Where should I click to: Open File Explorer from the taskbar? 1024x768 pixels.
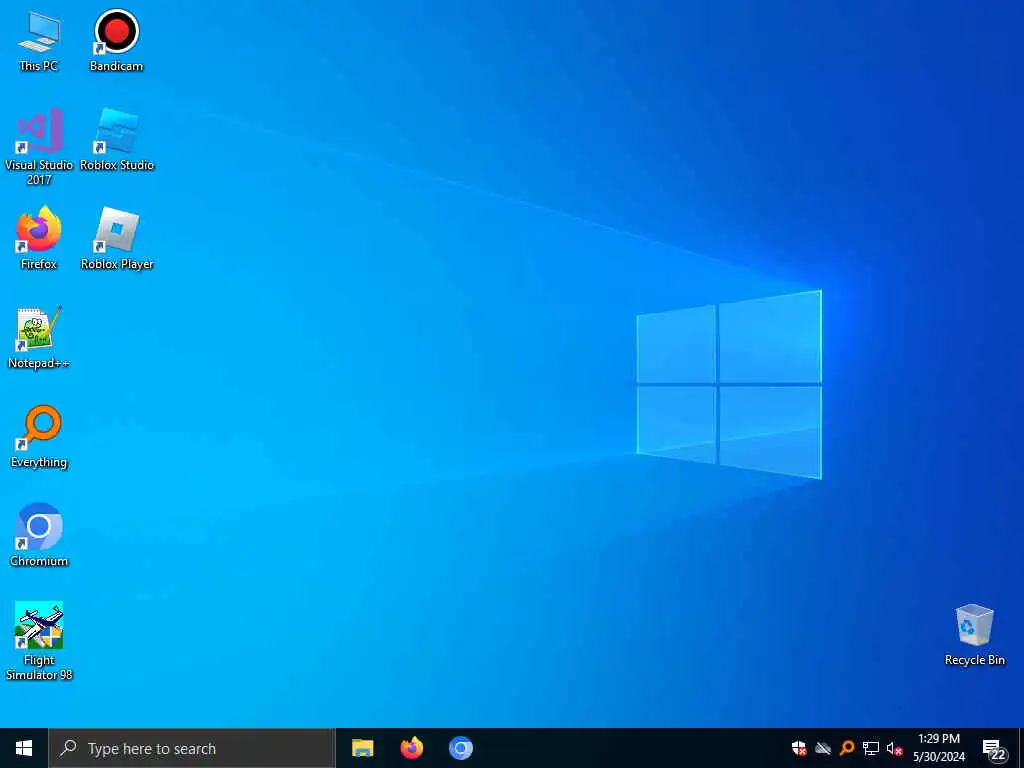pos(362,748)
